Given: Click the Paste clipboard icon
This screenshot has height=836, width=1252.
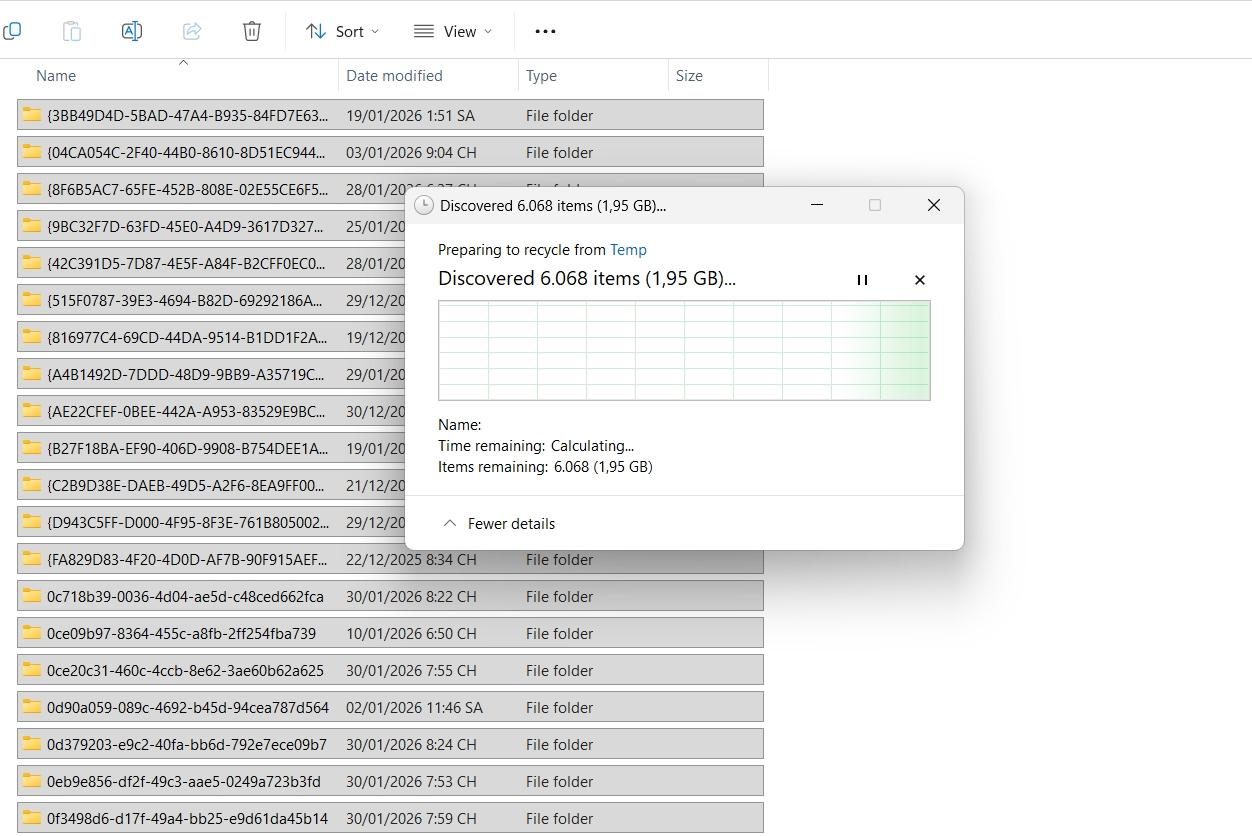Looking at the screenshot, I should pos(72,31).
